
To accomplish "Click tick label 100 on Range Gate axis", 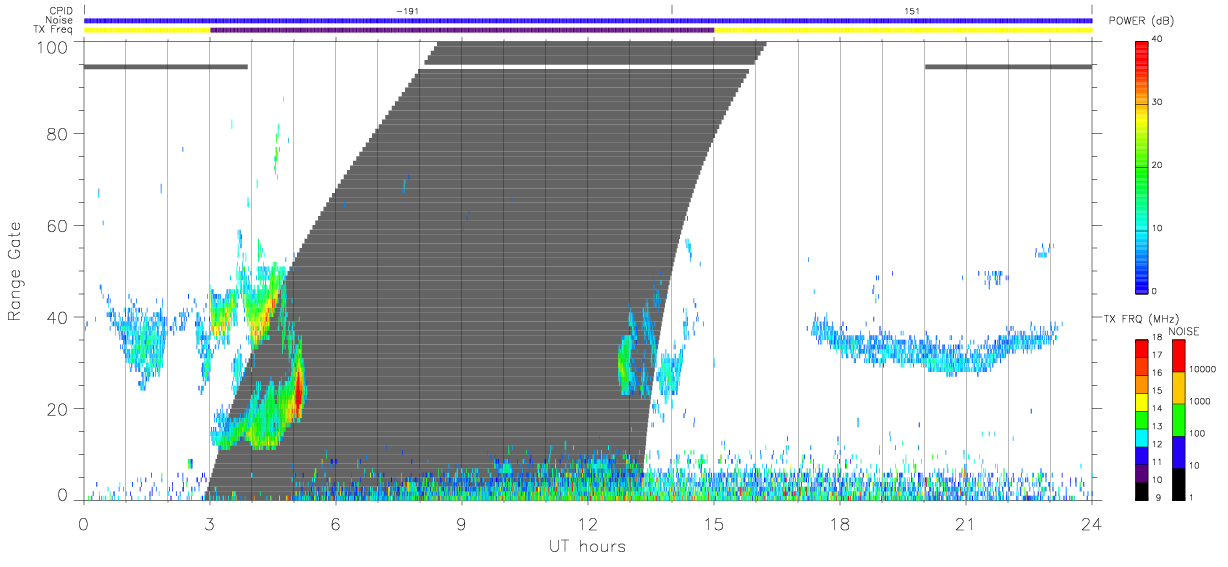I will [52, 46].
